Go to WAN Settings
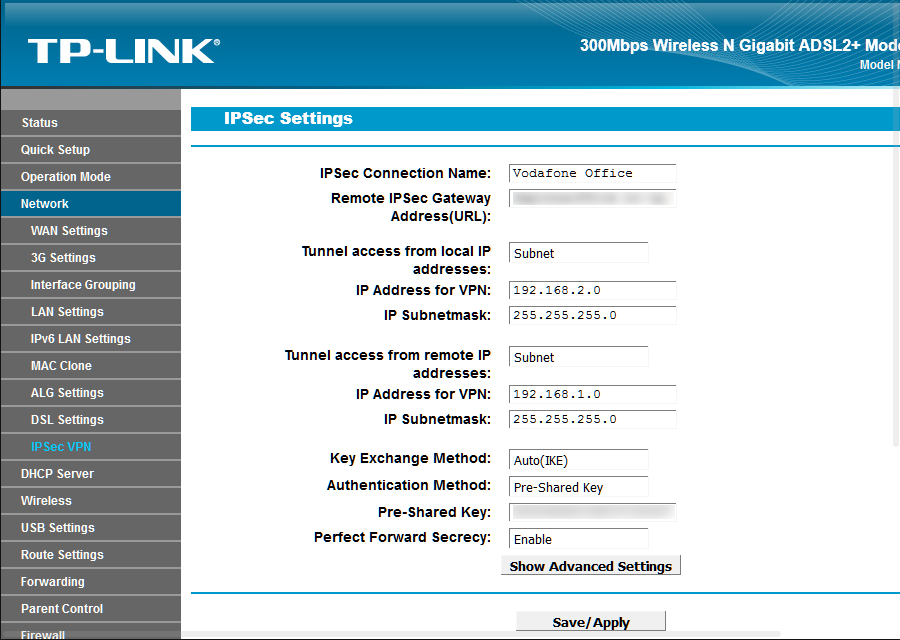 click(x=91, y=231)
